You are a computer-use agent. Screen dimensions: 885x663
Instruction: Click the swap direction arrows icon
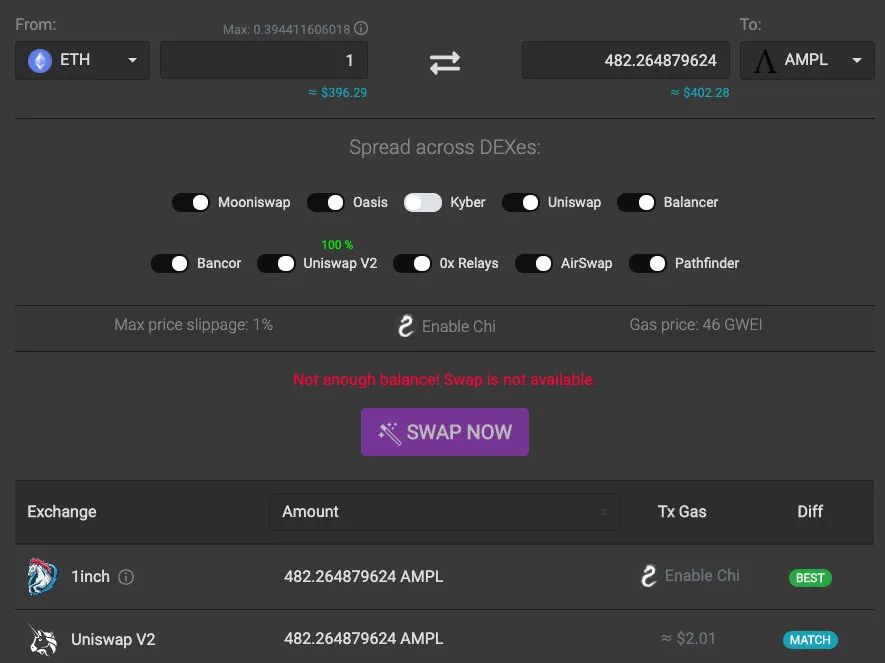coord(445,62)
